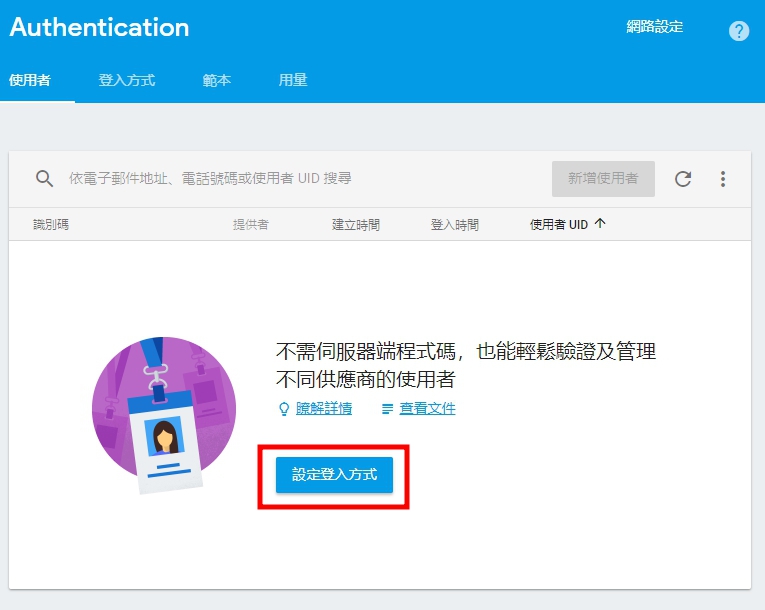
Task: Open the 用量 tab
Action: (293, 80)
